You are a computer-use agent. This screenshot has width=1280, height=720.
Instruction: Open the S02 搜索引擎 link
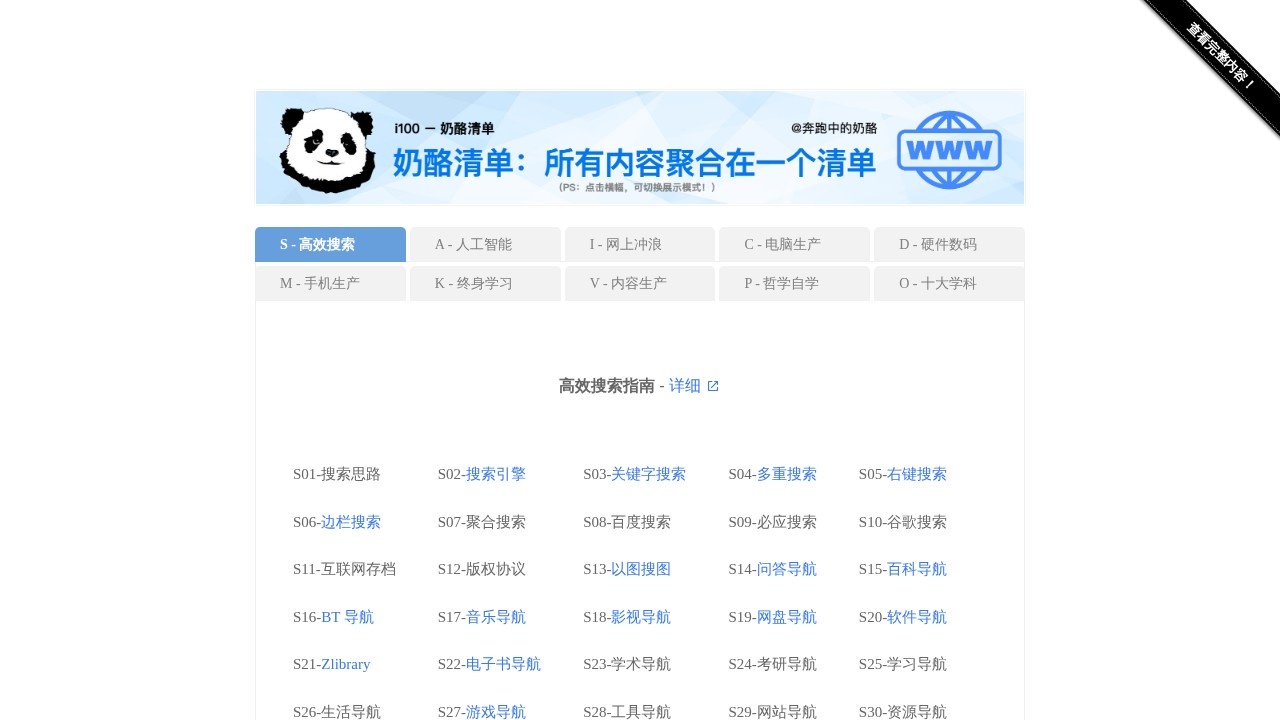495,474
